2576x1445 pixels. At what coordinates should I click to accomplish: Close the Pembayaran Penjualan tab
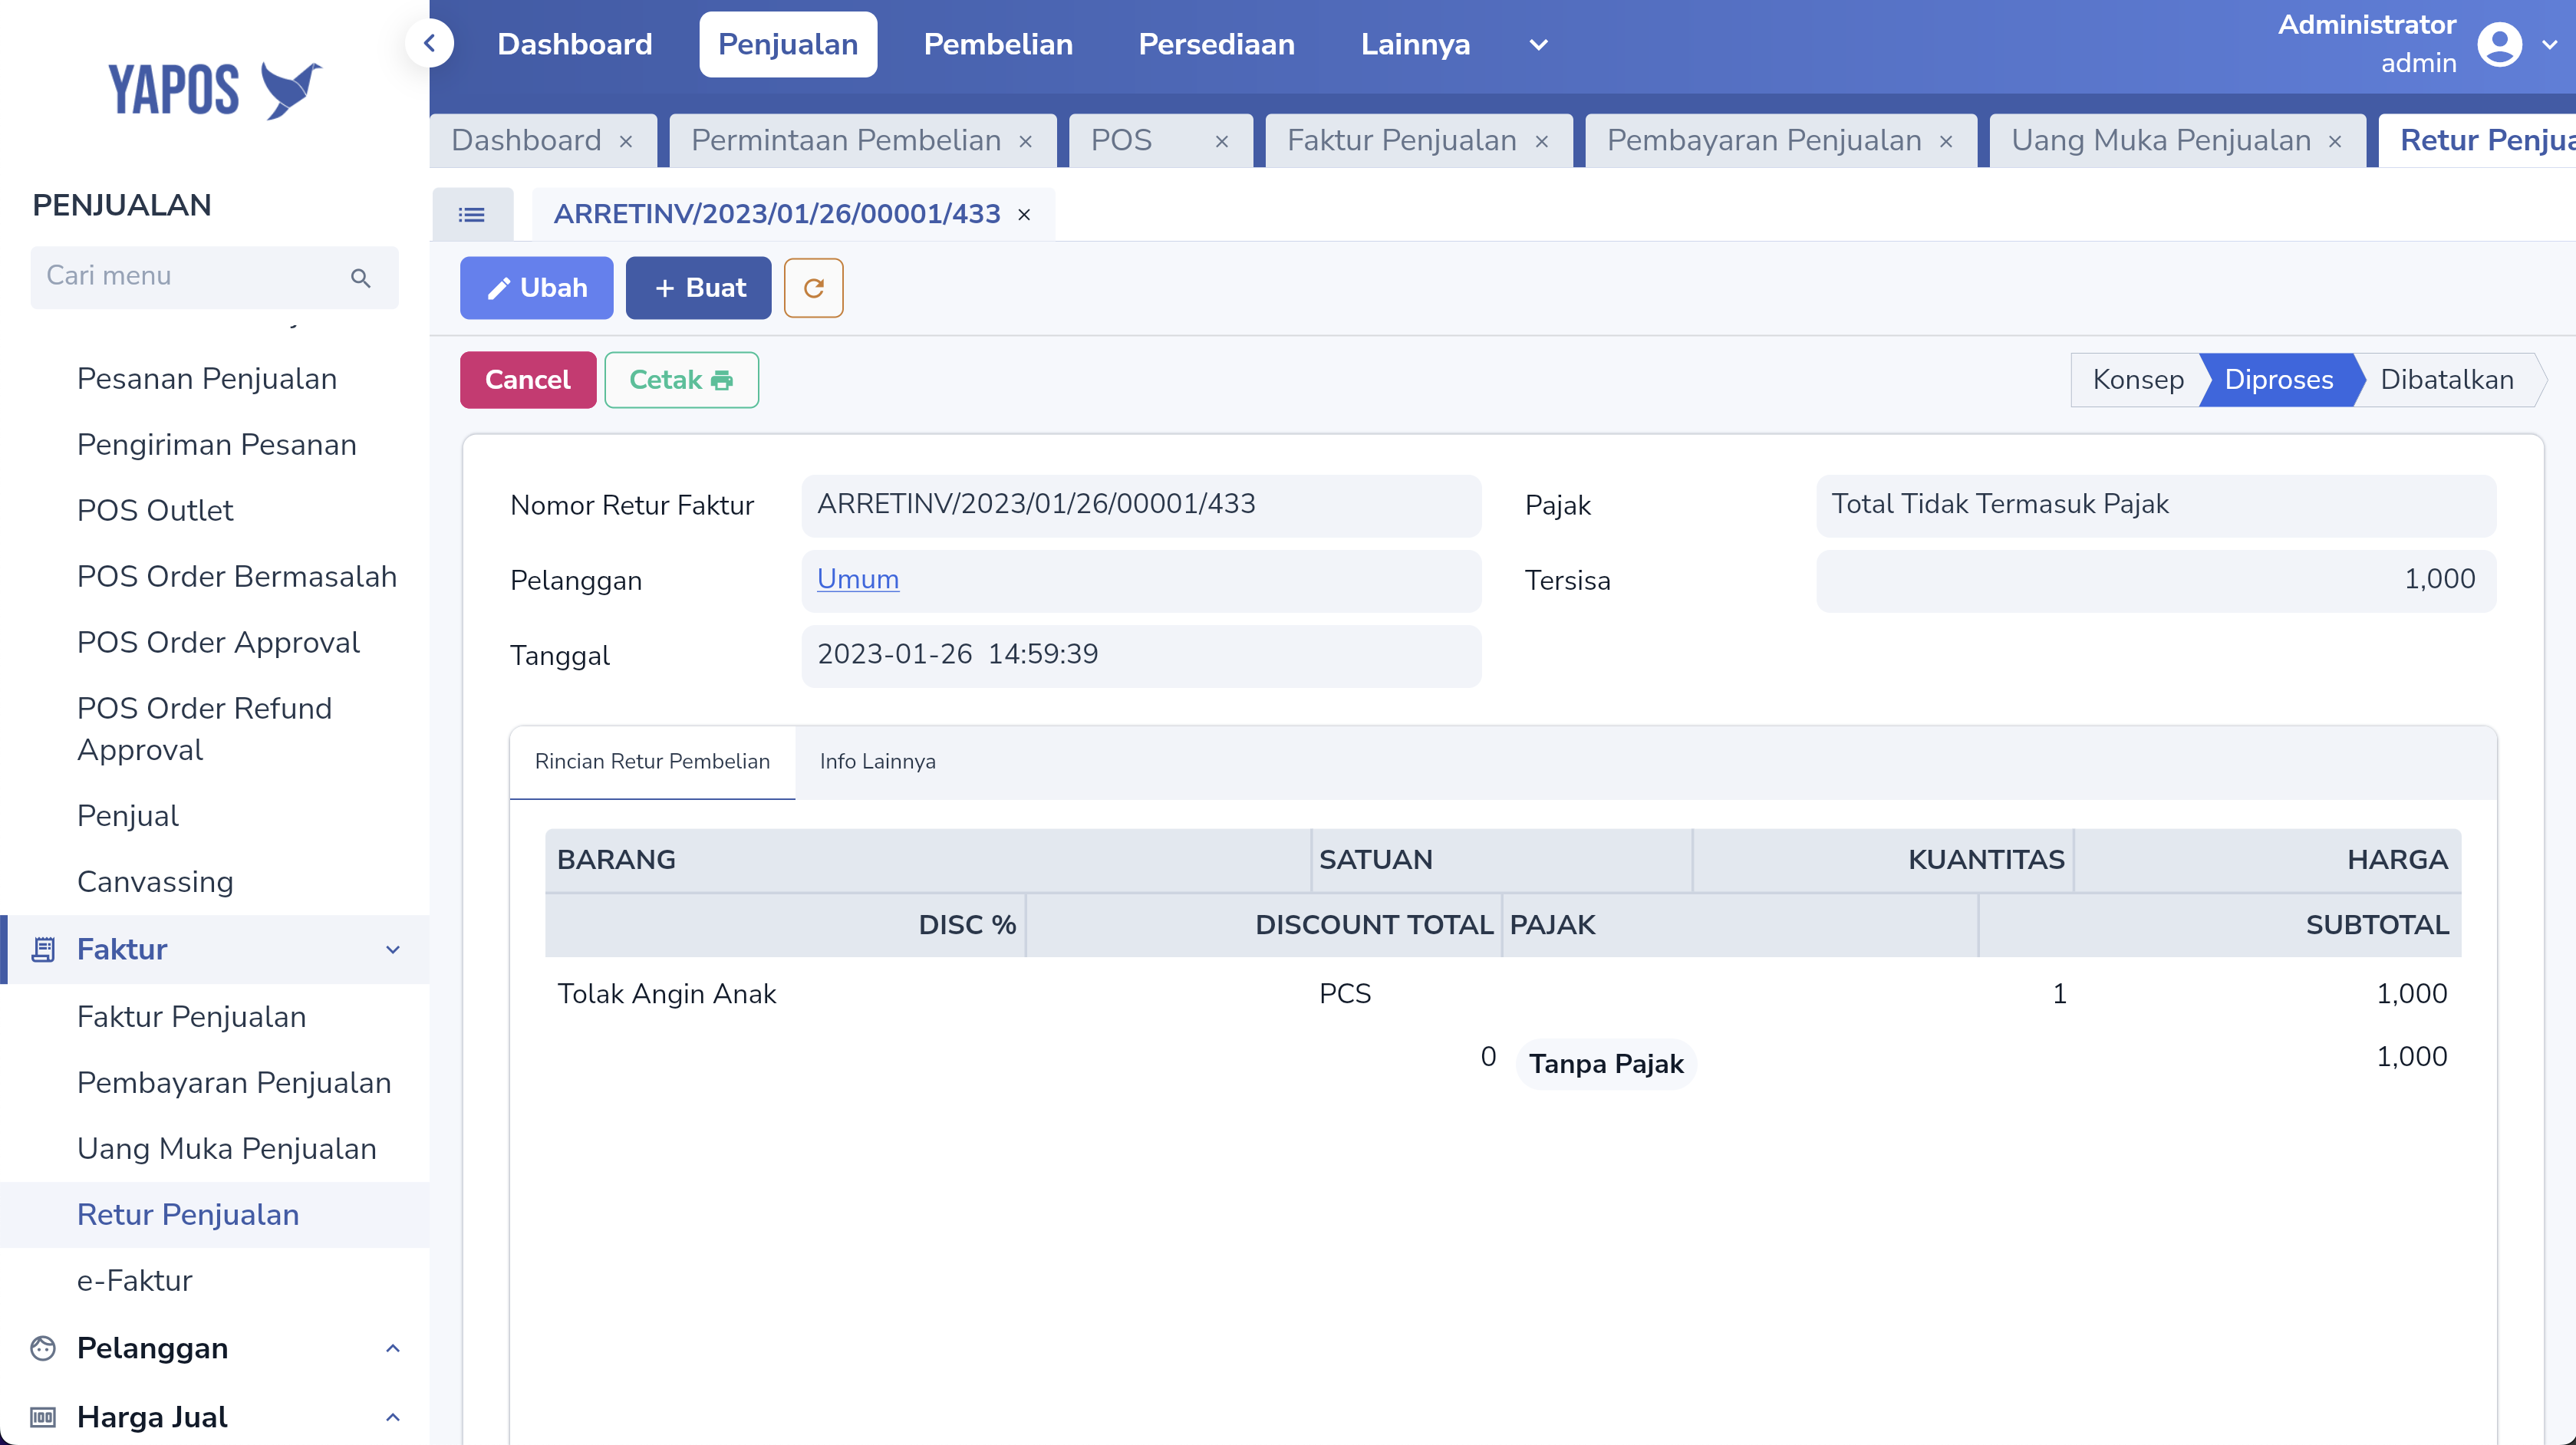(x=1946, y=142)
